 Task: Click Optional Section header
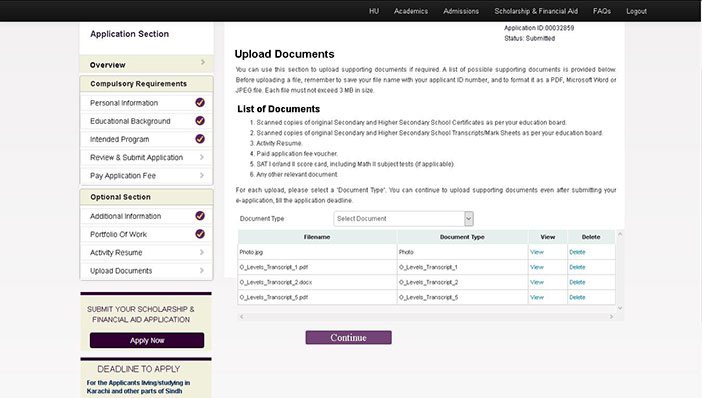pos(146,197)
